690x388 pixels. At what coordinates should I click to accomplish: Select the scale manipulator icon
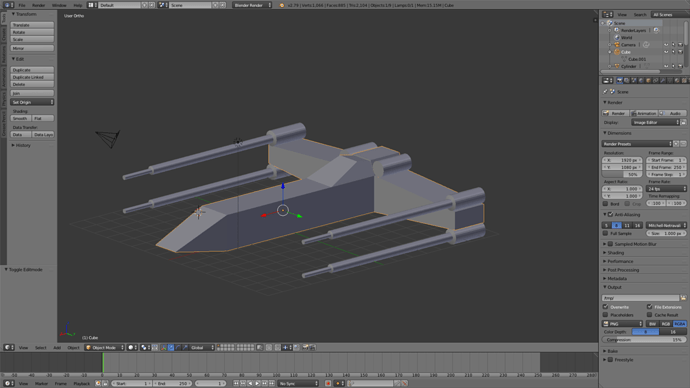point(185,348)
